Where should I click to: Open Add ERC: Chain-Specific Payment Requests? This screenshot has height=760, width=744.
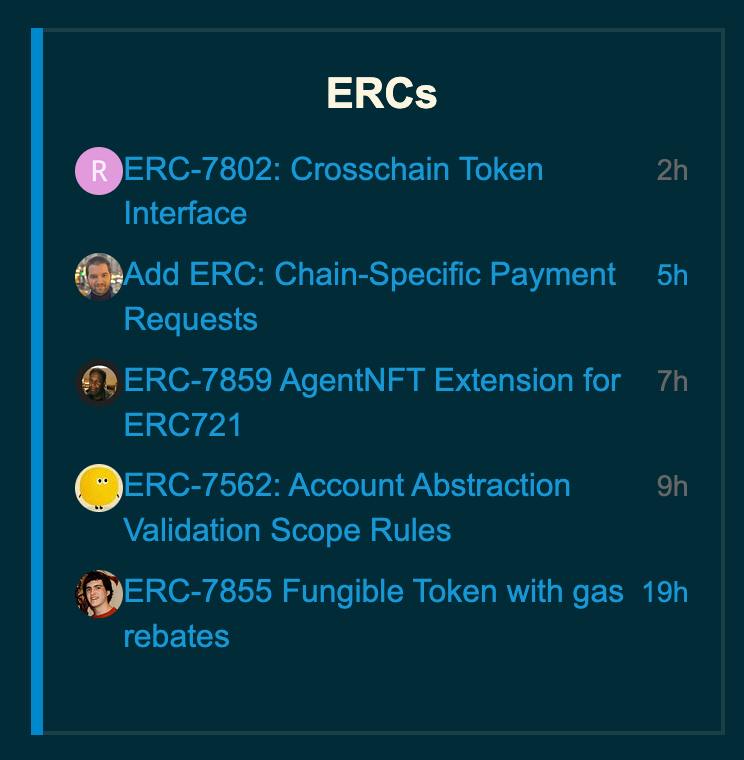(369, 275)
